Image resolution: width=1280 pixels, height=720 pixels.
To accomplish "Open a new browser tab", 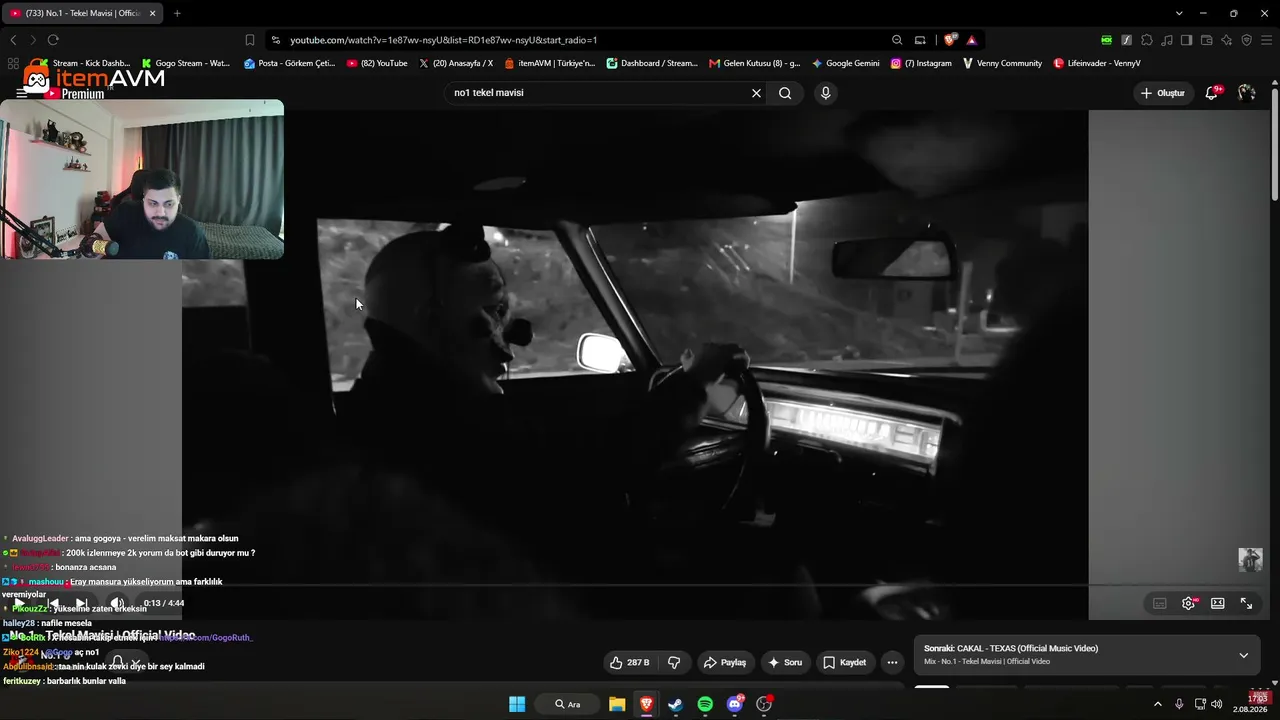I will point(177,13).
